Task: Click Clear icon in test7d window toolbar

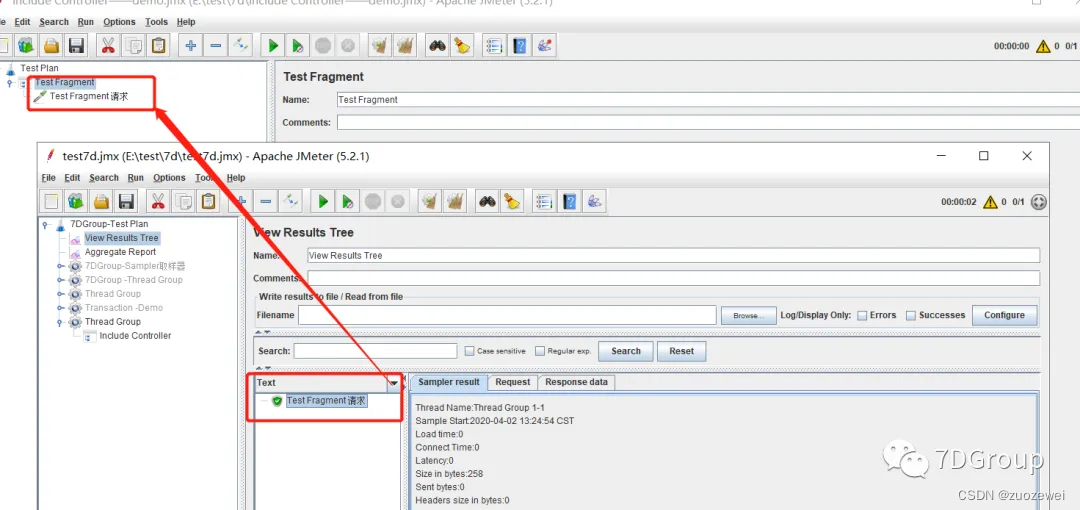Action: [x=430, y=202]
